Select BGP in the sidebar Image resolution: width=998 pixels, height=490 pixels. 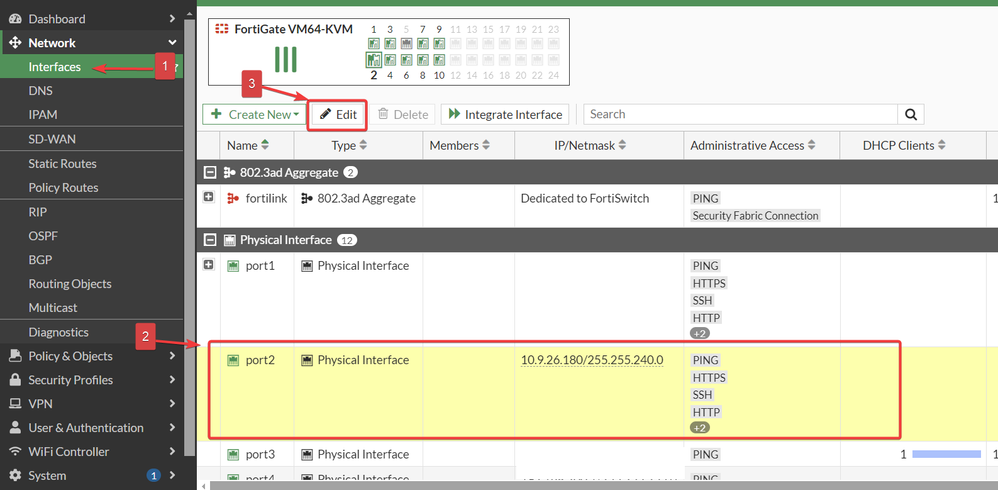[40, 260]
